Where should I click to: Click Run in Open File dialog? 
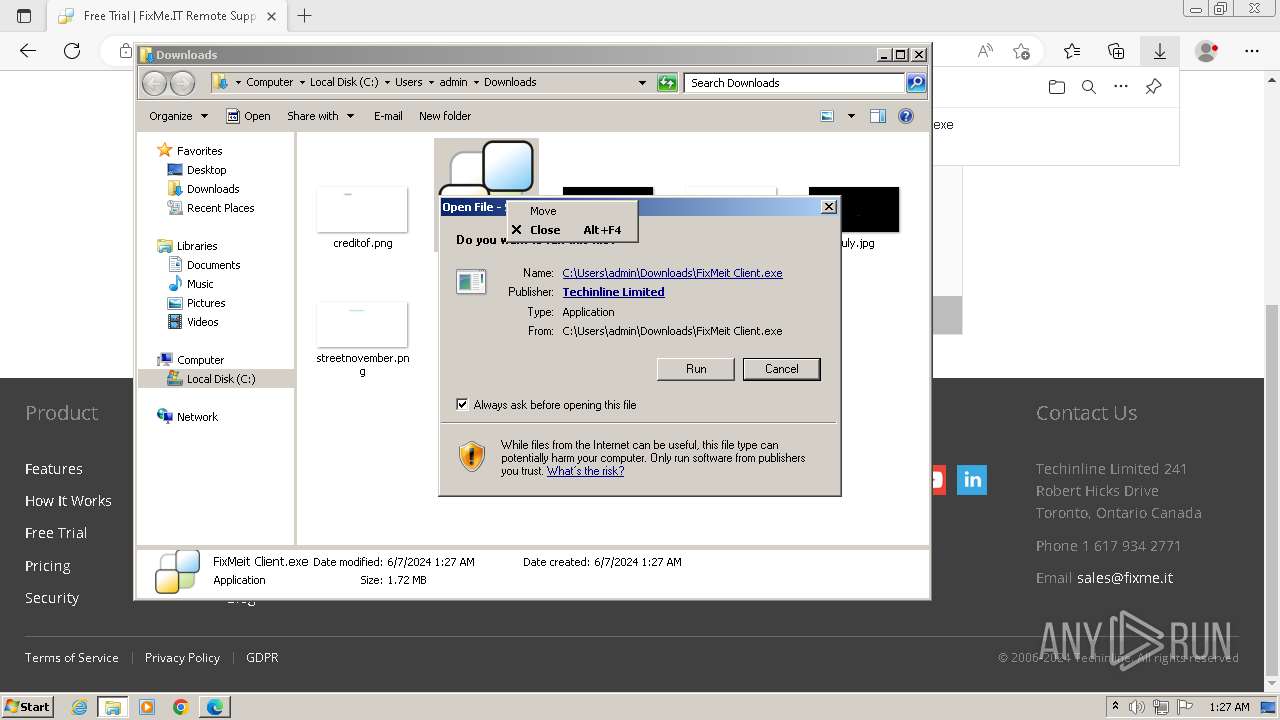[696, 369]
